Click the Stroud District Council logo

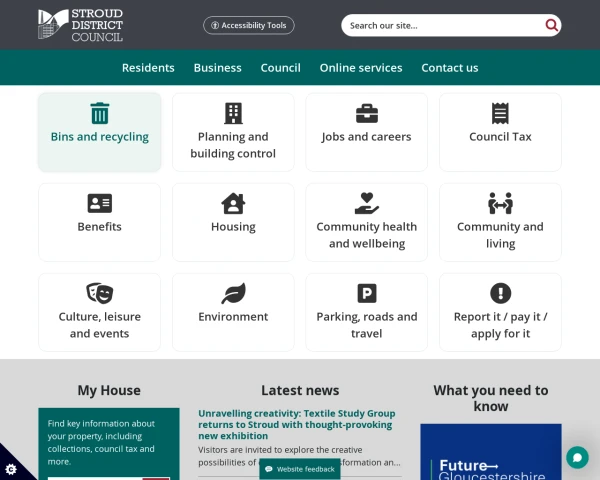click(x=80, y=25)
